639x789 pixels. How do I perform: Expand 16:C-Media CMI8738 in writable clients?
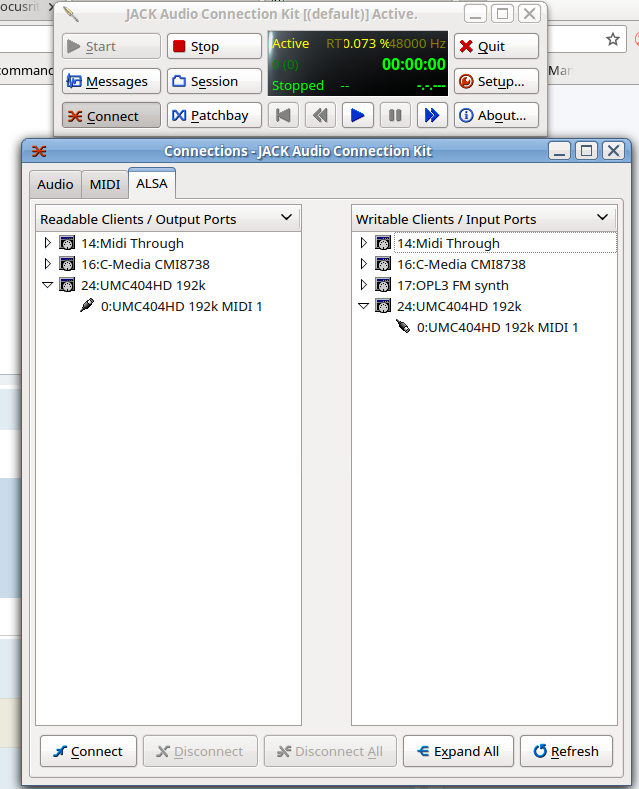click(x=364, y=264)
